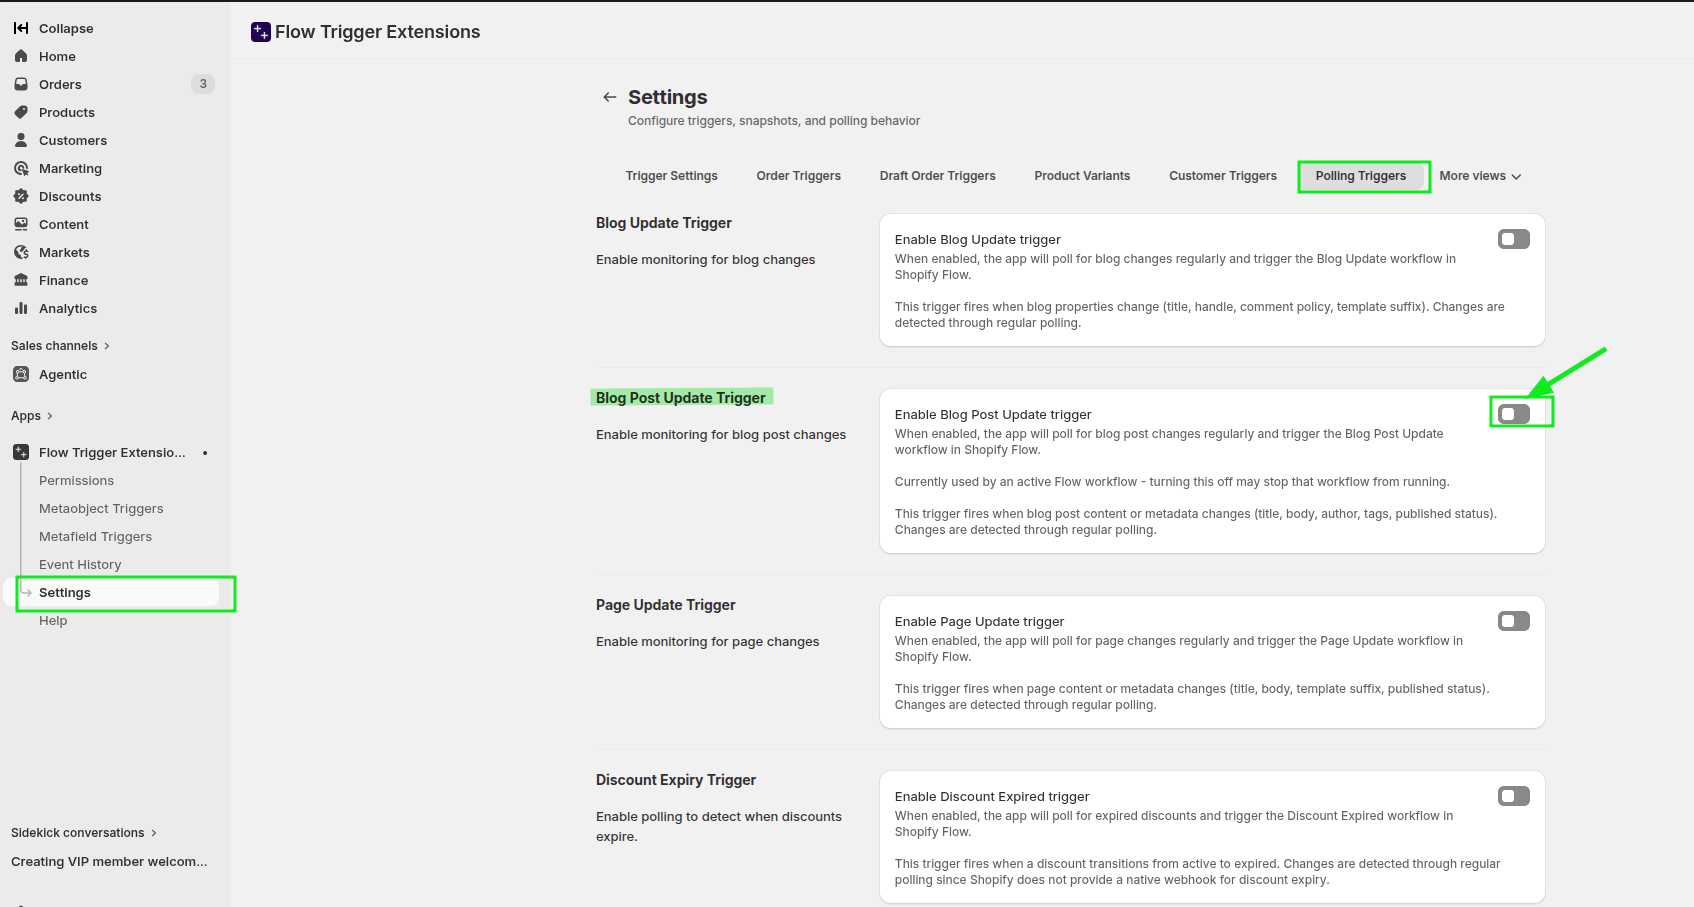This screenshot has width=1694, height=907.
Task: Select the Polling Triggers tab
Action: click(x=1361, y=176)
